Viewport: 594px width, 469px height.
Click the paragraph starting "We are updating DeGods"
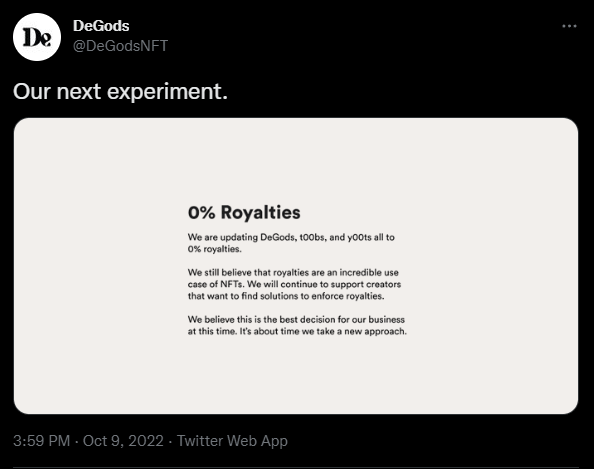(x=291, y=243)
